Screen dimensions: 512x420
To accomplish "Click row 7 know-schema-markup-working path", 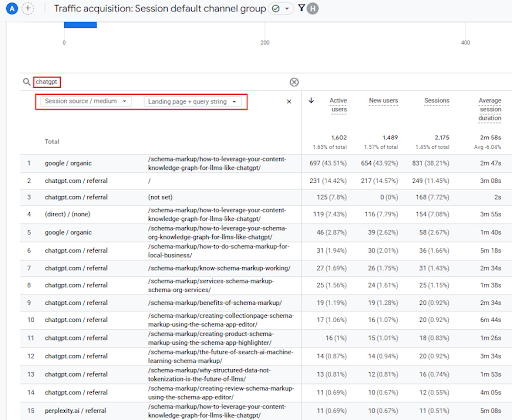I will click(x=219, y=268).
